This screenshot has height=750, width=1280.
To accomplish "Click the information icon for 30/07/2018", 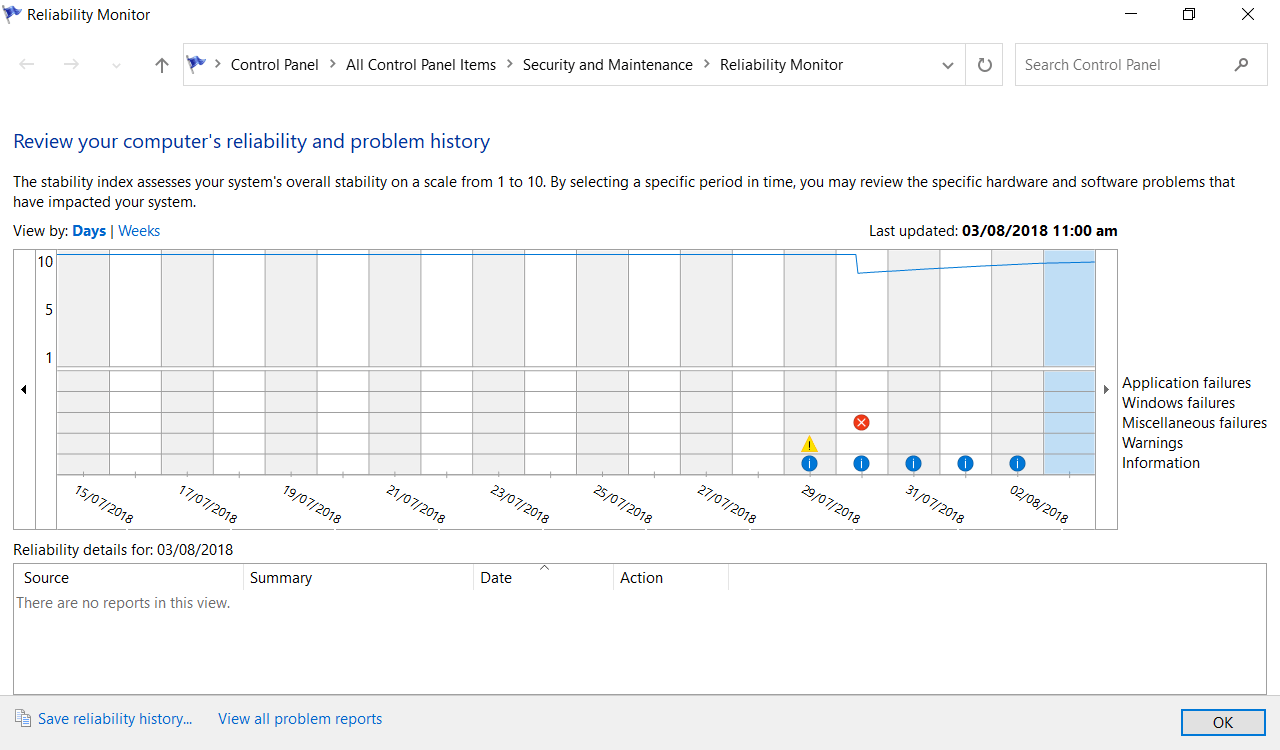I will tap(861, 463).
